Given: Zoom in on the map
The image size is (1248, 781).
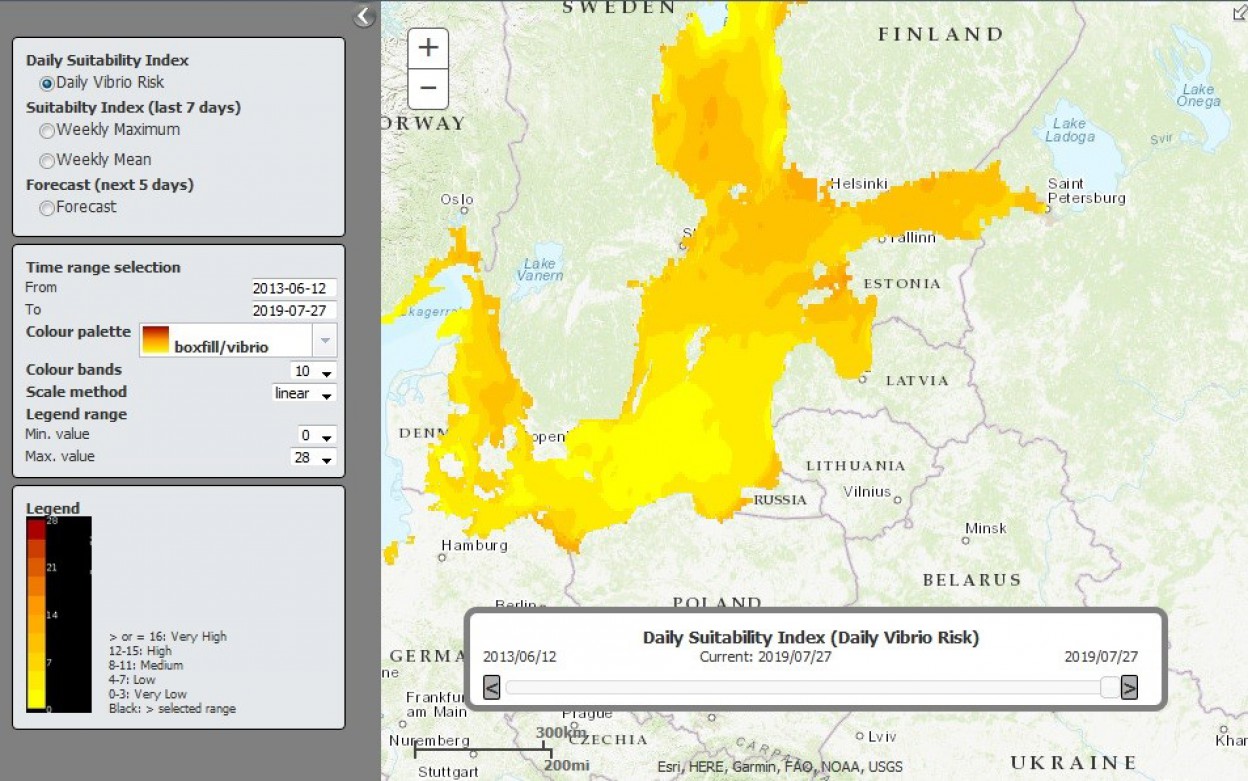Looking at the screenshot, I should 428,48.
